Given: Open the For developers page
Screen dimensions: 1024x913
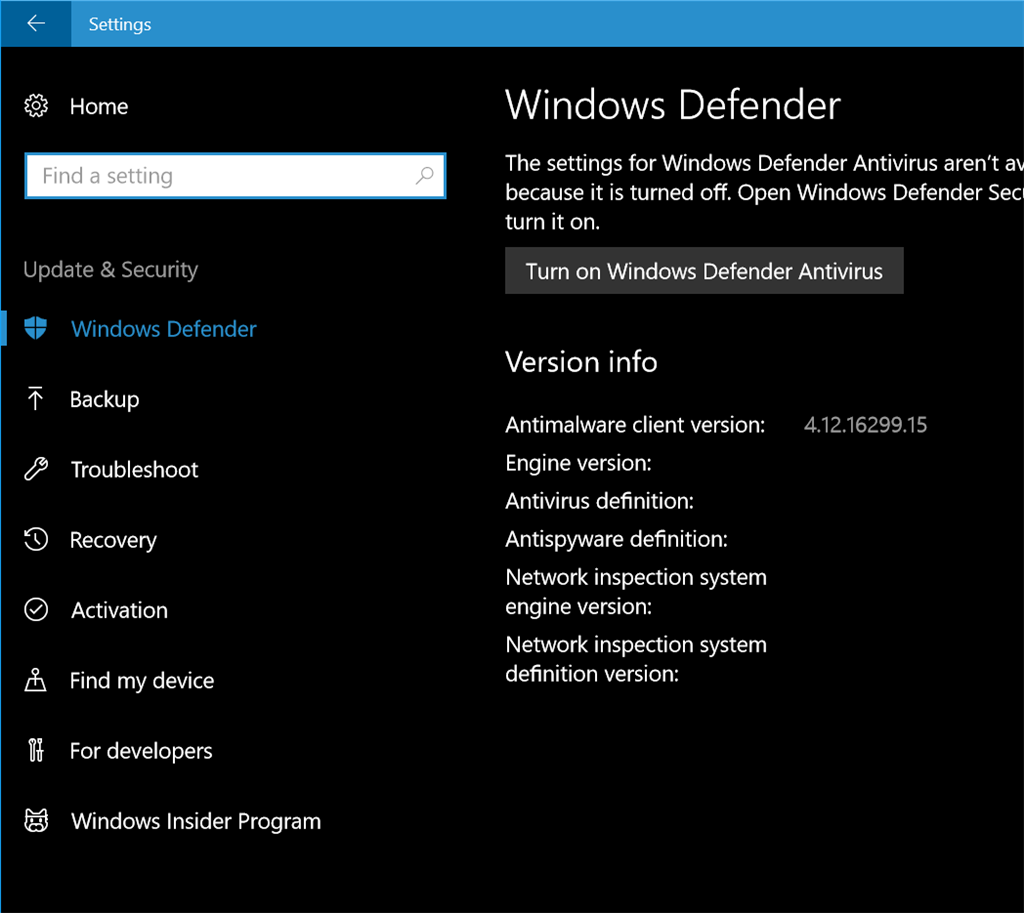Looking at the screenshot, I should point(141,751).
